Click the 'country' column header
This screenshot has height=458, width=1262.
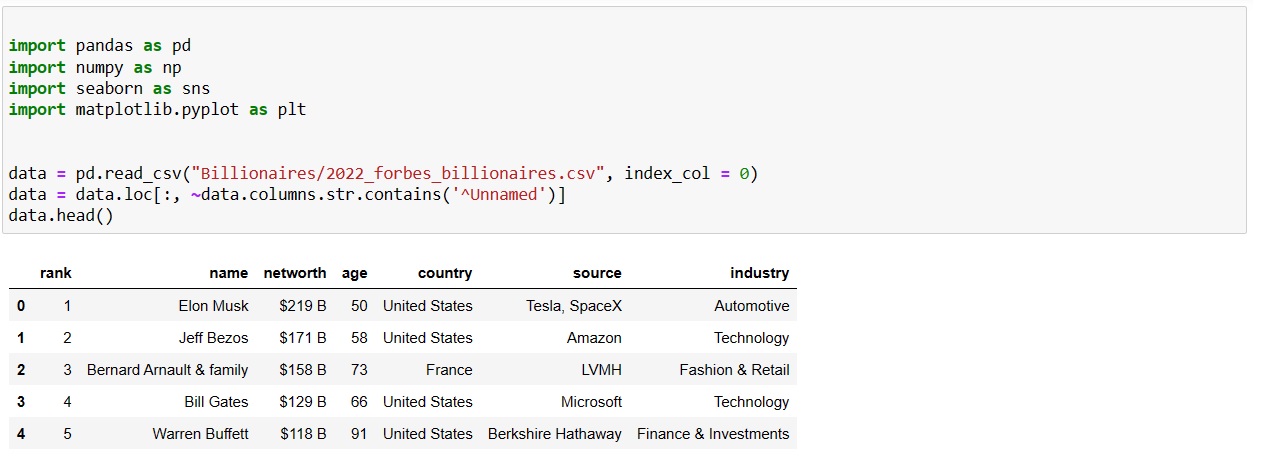click(x=445, y=273)
